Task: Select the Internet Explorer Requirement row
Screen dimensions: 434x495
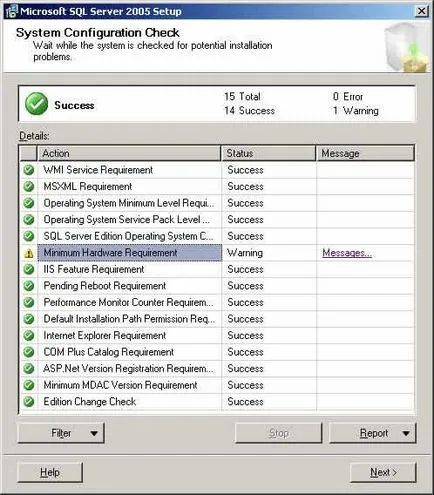Action: 217,336
